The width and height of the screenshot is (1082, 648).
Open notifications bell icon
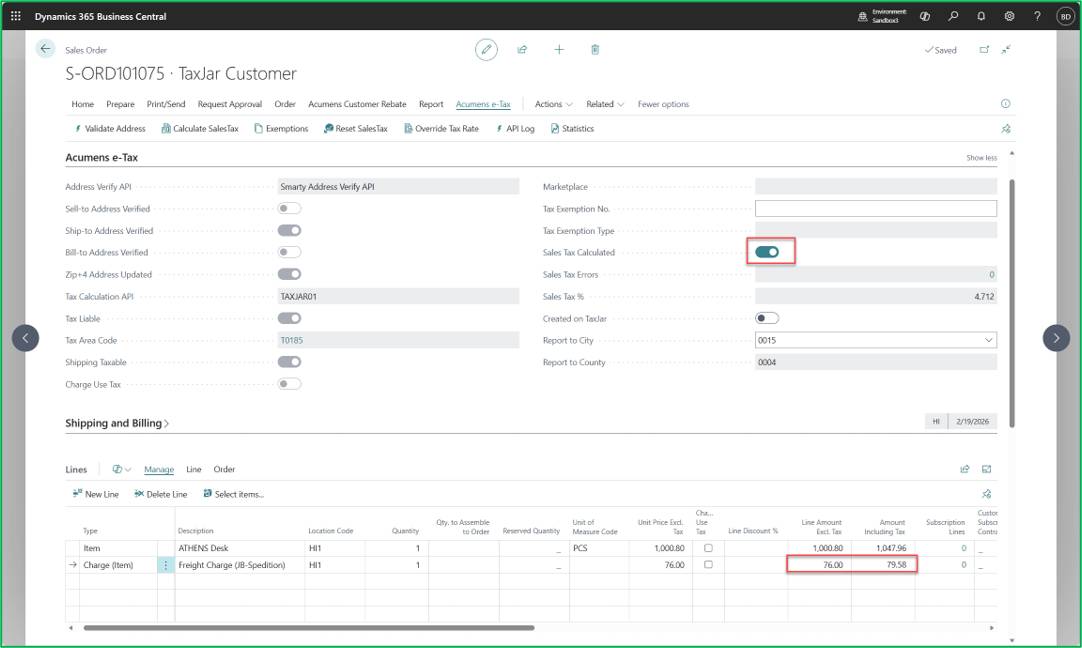click(x=981, y=16)
